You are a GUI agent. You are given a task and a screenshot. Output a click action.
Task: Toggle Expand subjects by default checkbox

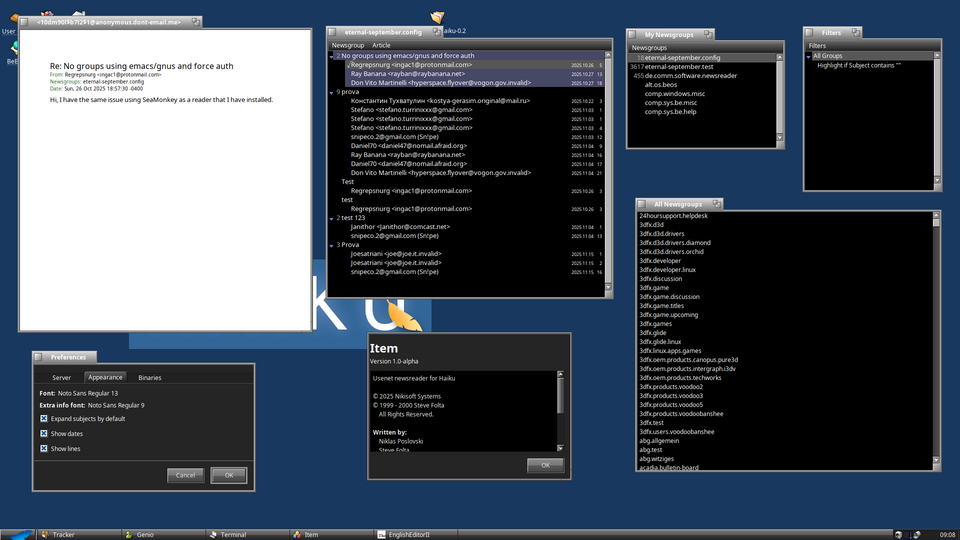click(44, 419)
